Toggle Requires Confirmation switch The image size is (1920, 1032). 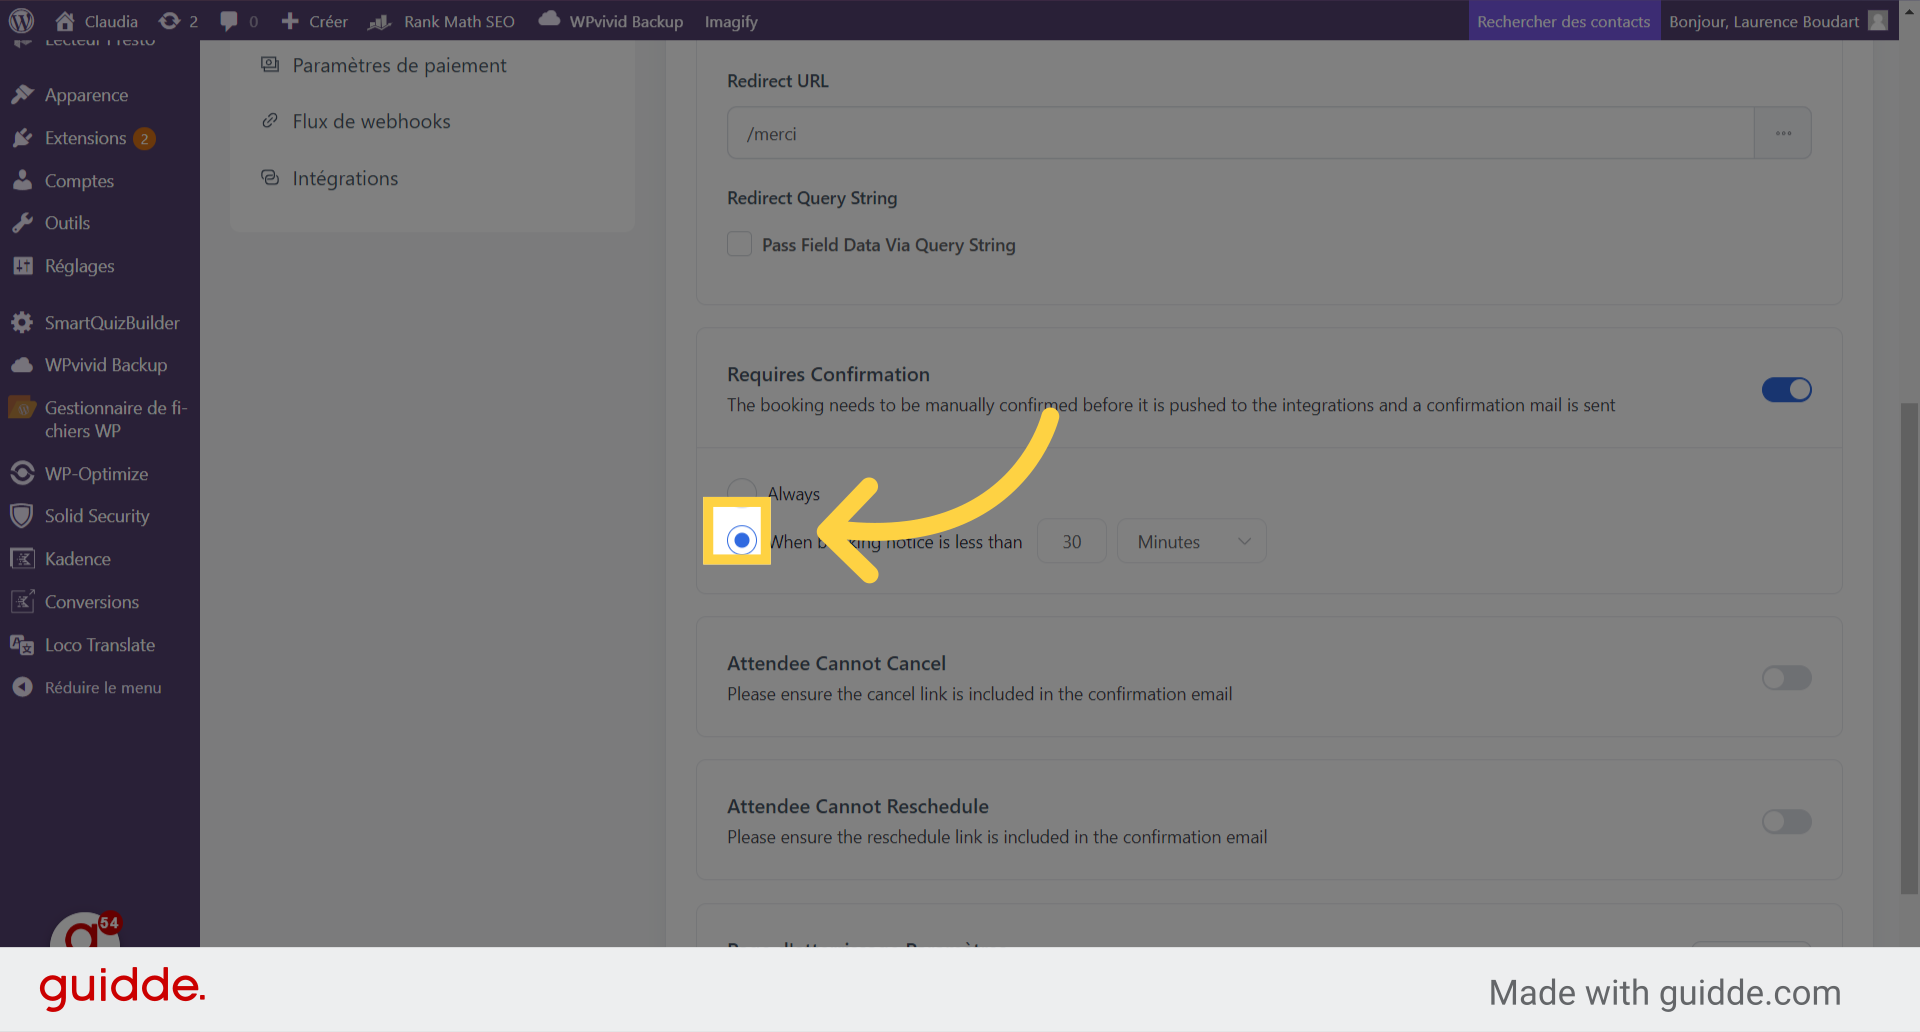tap(1786, 390)
